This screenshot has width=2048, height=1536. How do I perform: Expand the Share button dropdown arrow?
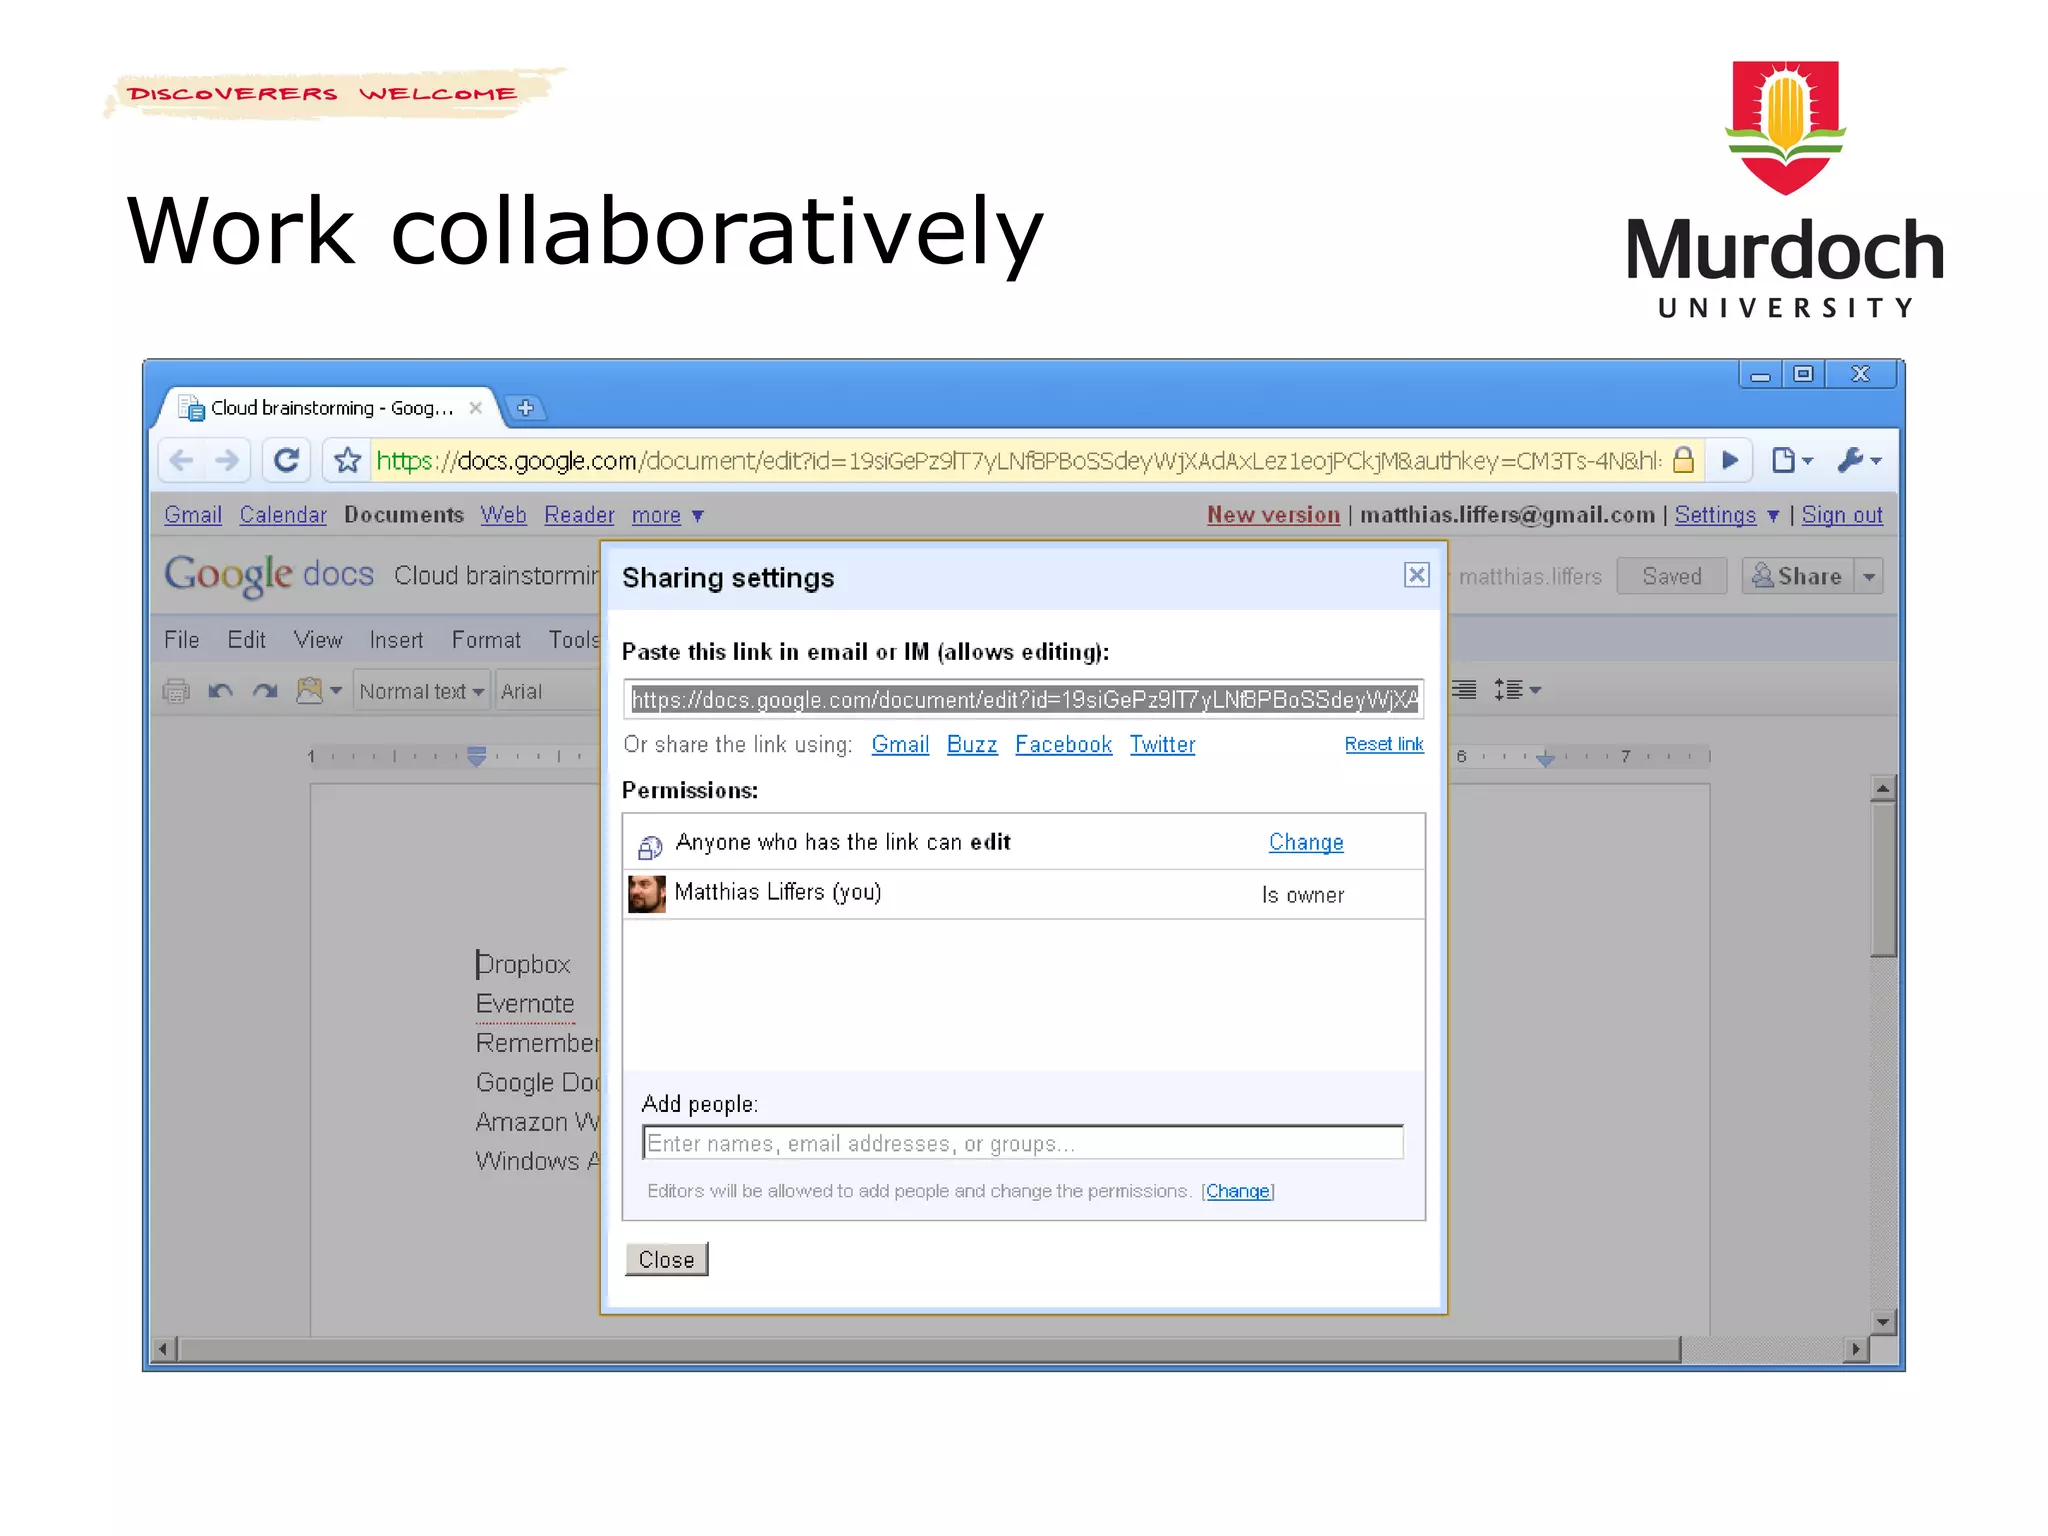point(1869,576)
